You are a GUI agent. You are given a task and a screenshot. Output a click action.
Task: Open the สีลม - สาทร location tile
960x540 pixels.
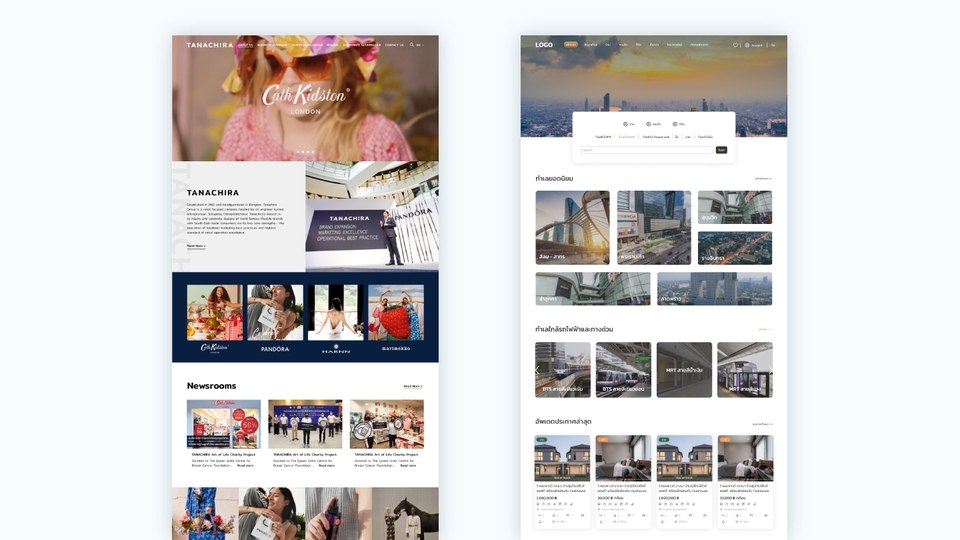(x=572, y=227)
